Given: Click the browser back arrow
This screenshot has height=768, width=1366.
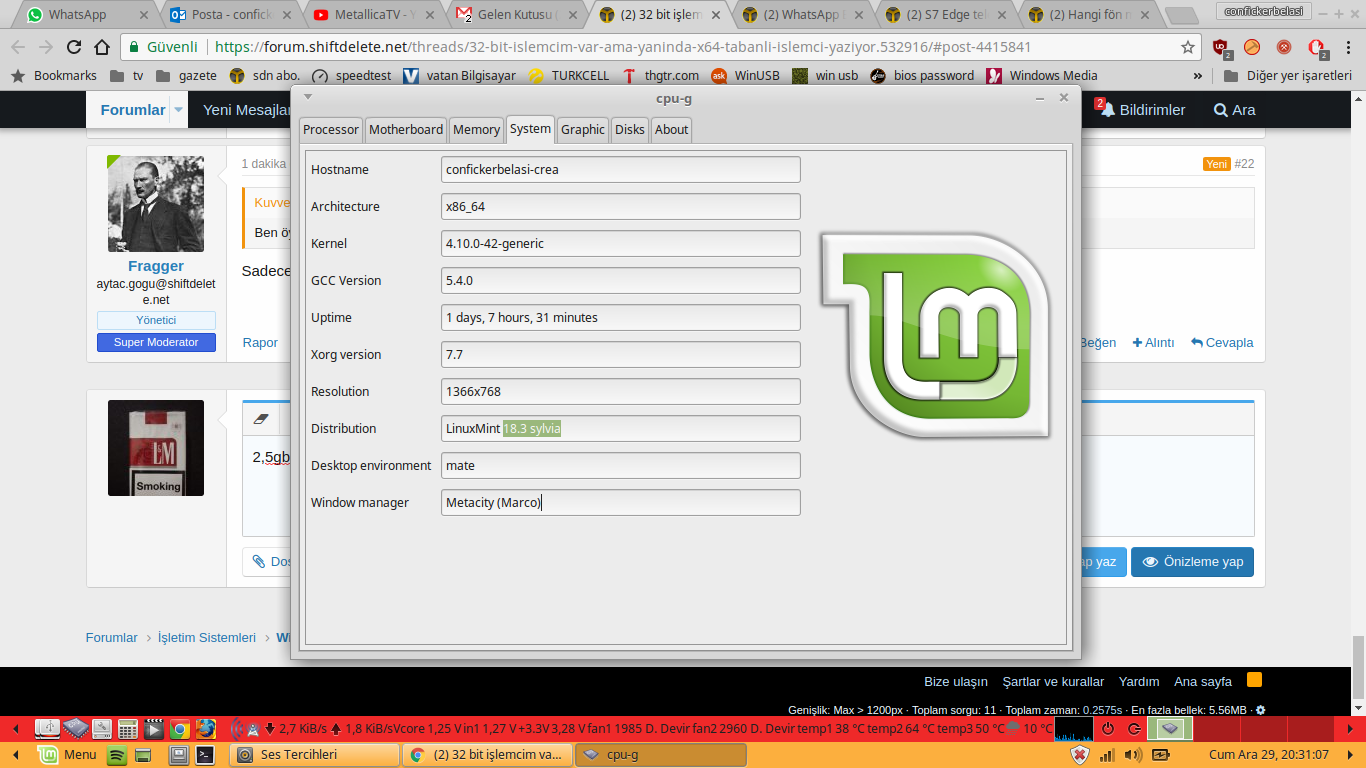Looking at the screenshot, I should click(x=18, y=47).
